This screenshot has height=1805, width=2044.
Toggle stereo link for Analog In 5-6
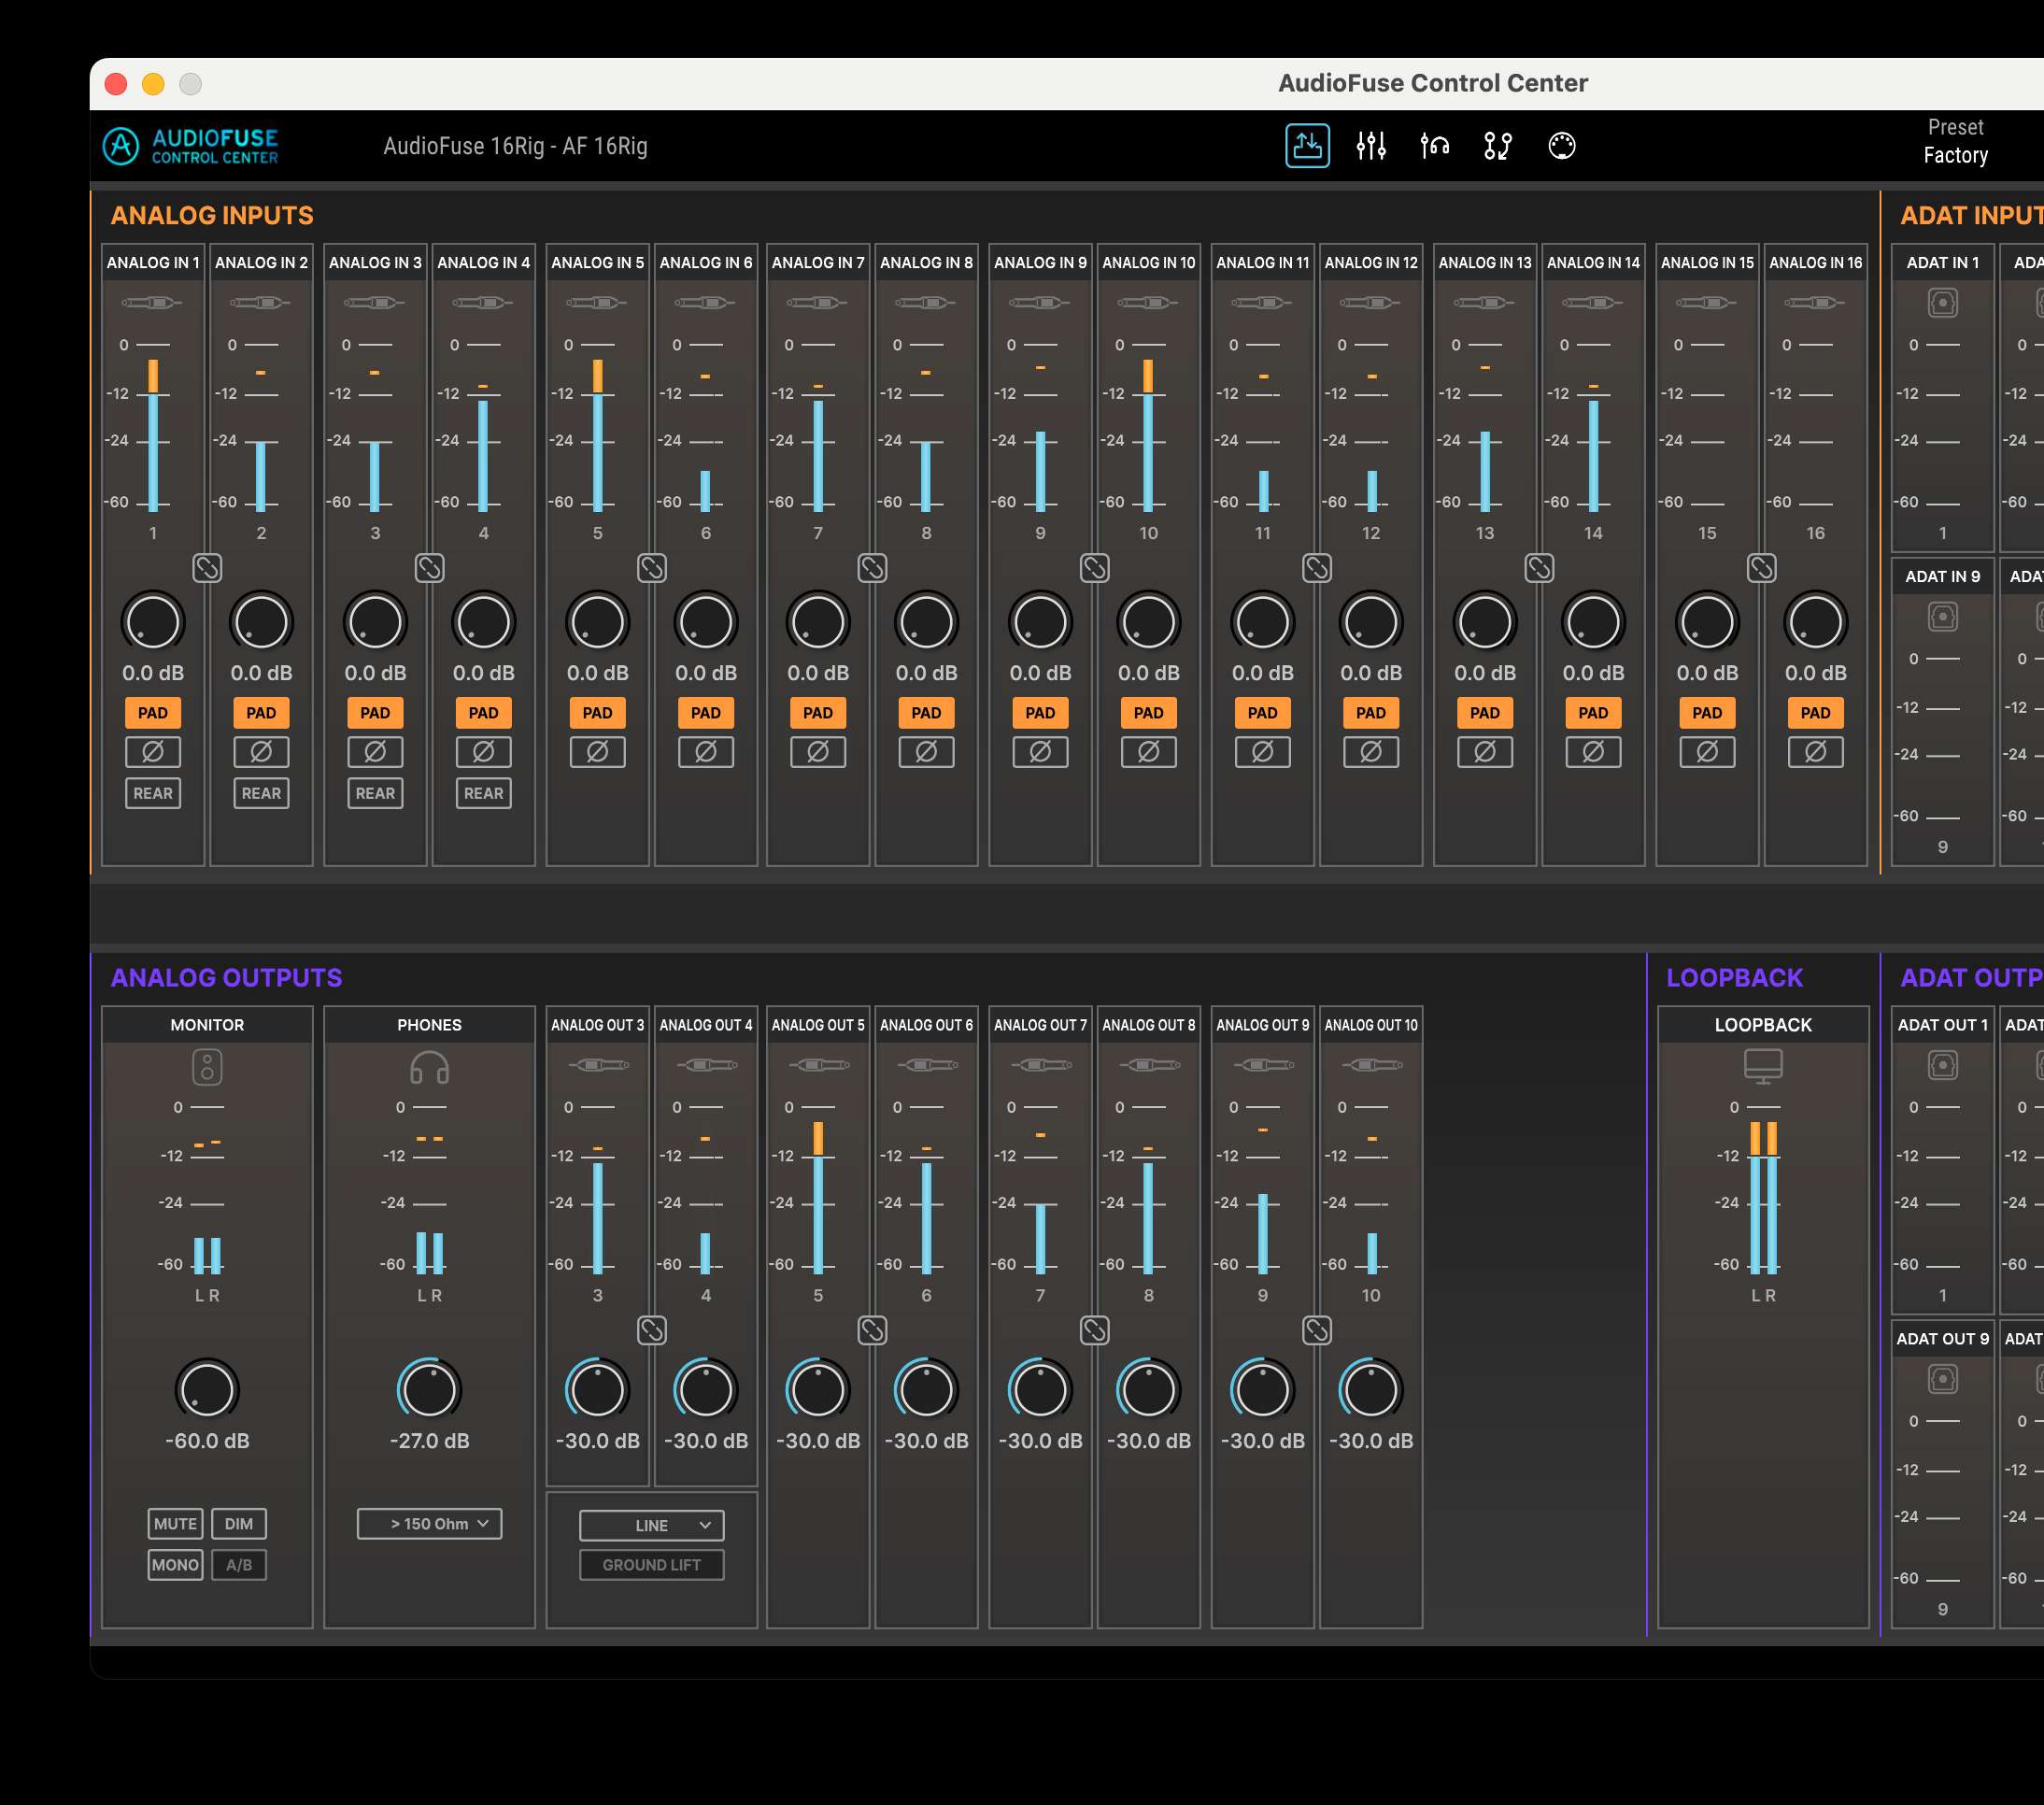[x=652, y=568]
